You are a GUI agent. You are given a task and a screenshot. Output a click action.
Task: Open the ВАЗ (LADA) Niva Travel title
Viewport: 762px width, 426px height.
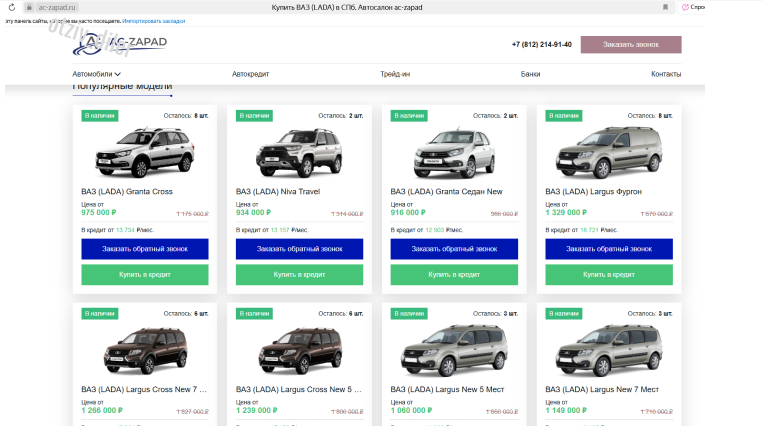[278, 191]
